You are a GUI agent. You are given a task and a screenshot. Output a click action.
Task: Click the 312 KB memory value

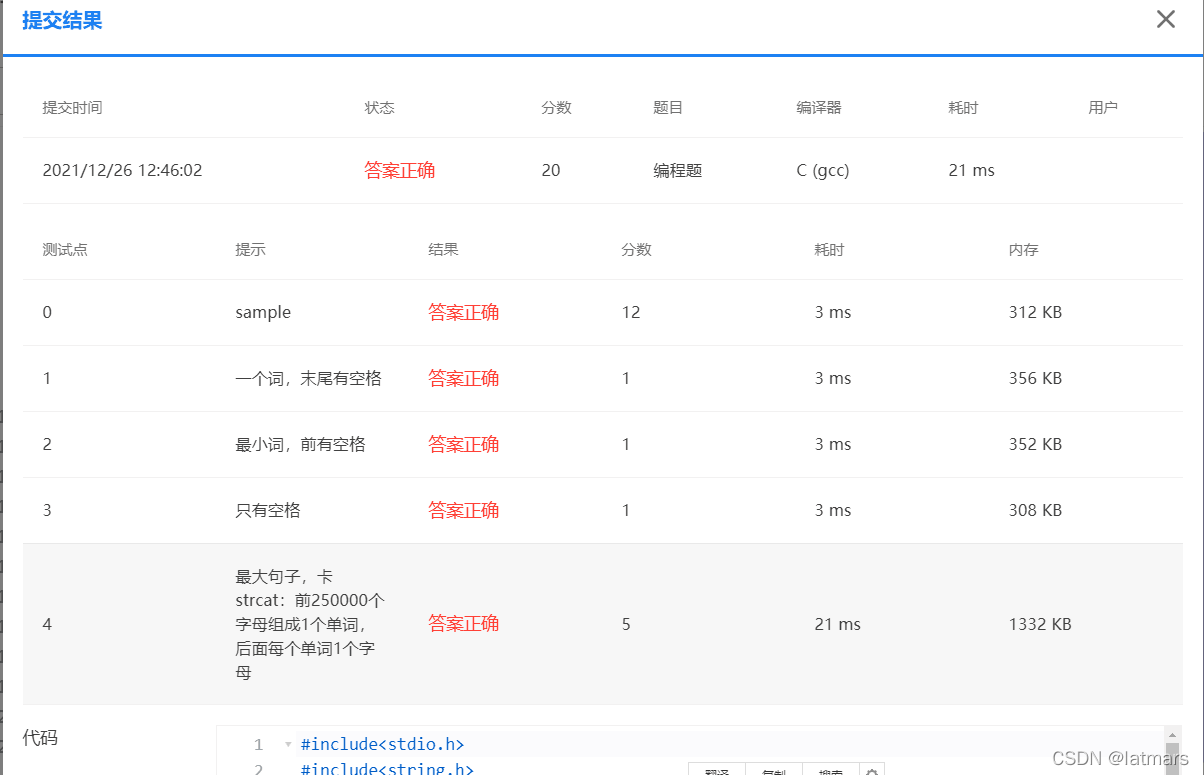point(1035,312)
